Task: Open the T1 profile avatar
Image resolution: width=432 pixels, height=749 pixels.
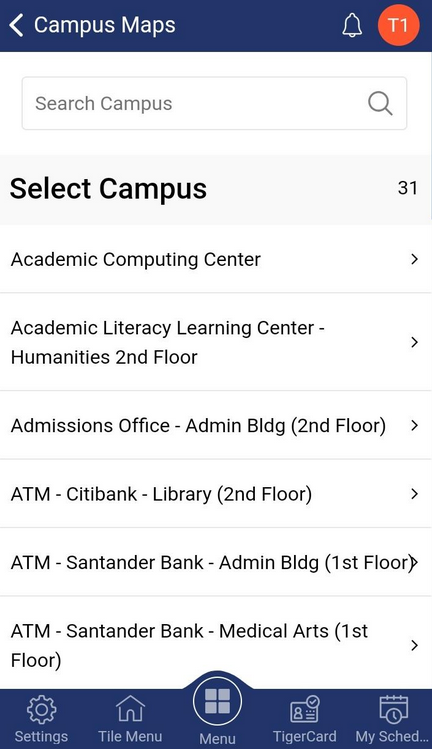Action: [399, 25]
